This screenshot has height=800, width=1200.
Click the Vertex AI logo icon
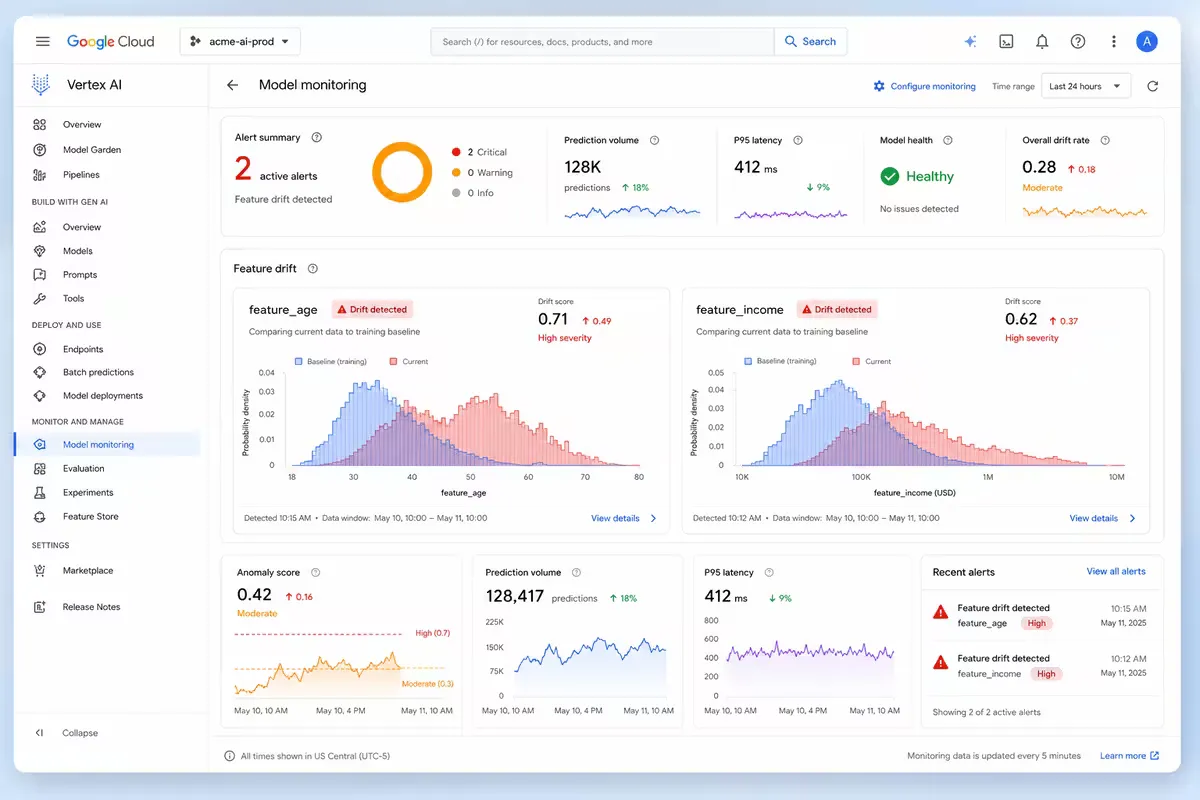[x=41, y=85]
